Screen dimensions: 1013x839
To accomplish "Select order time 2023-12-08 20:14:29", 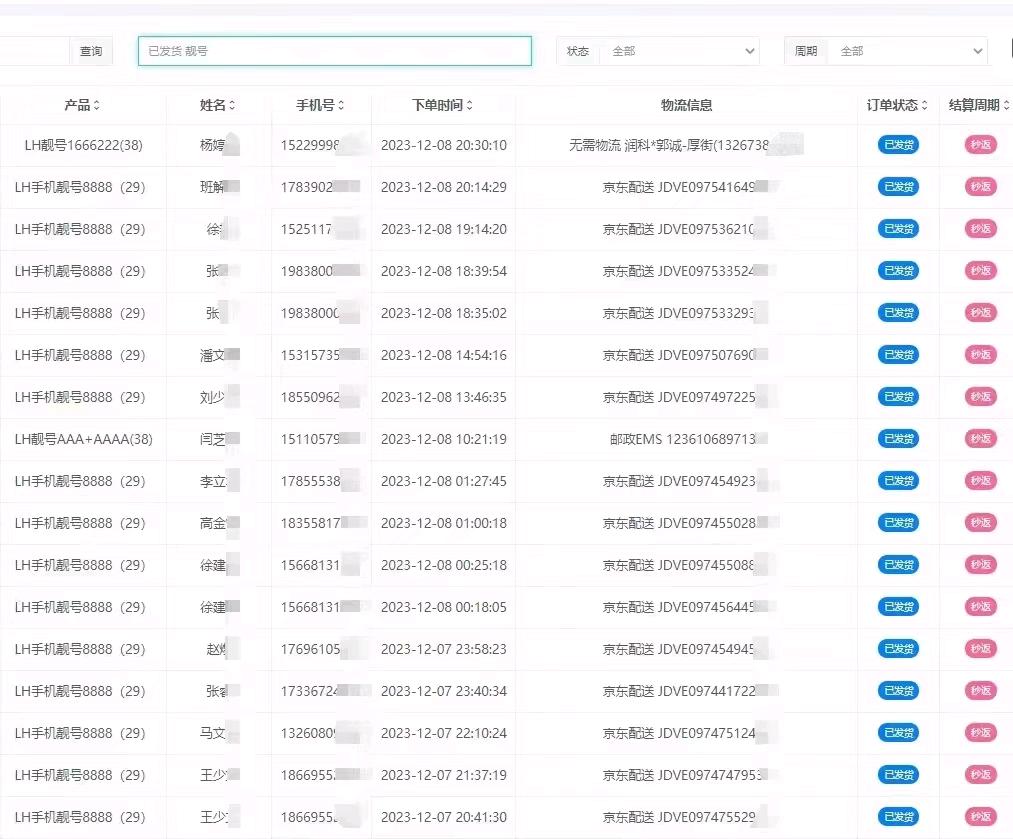I will (x=444, y=187).
